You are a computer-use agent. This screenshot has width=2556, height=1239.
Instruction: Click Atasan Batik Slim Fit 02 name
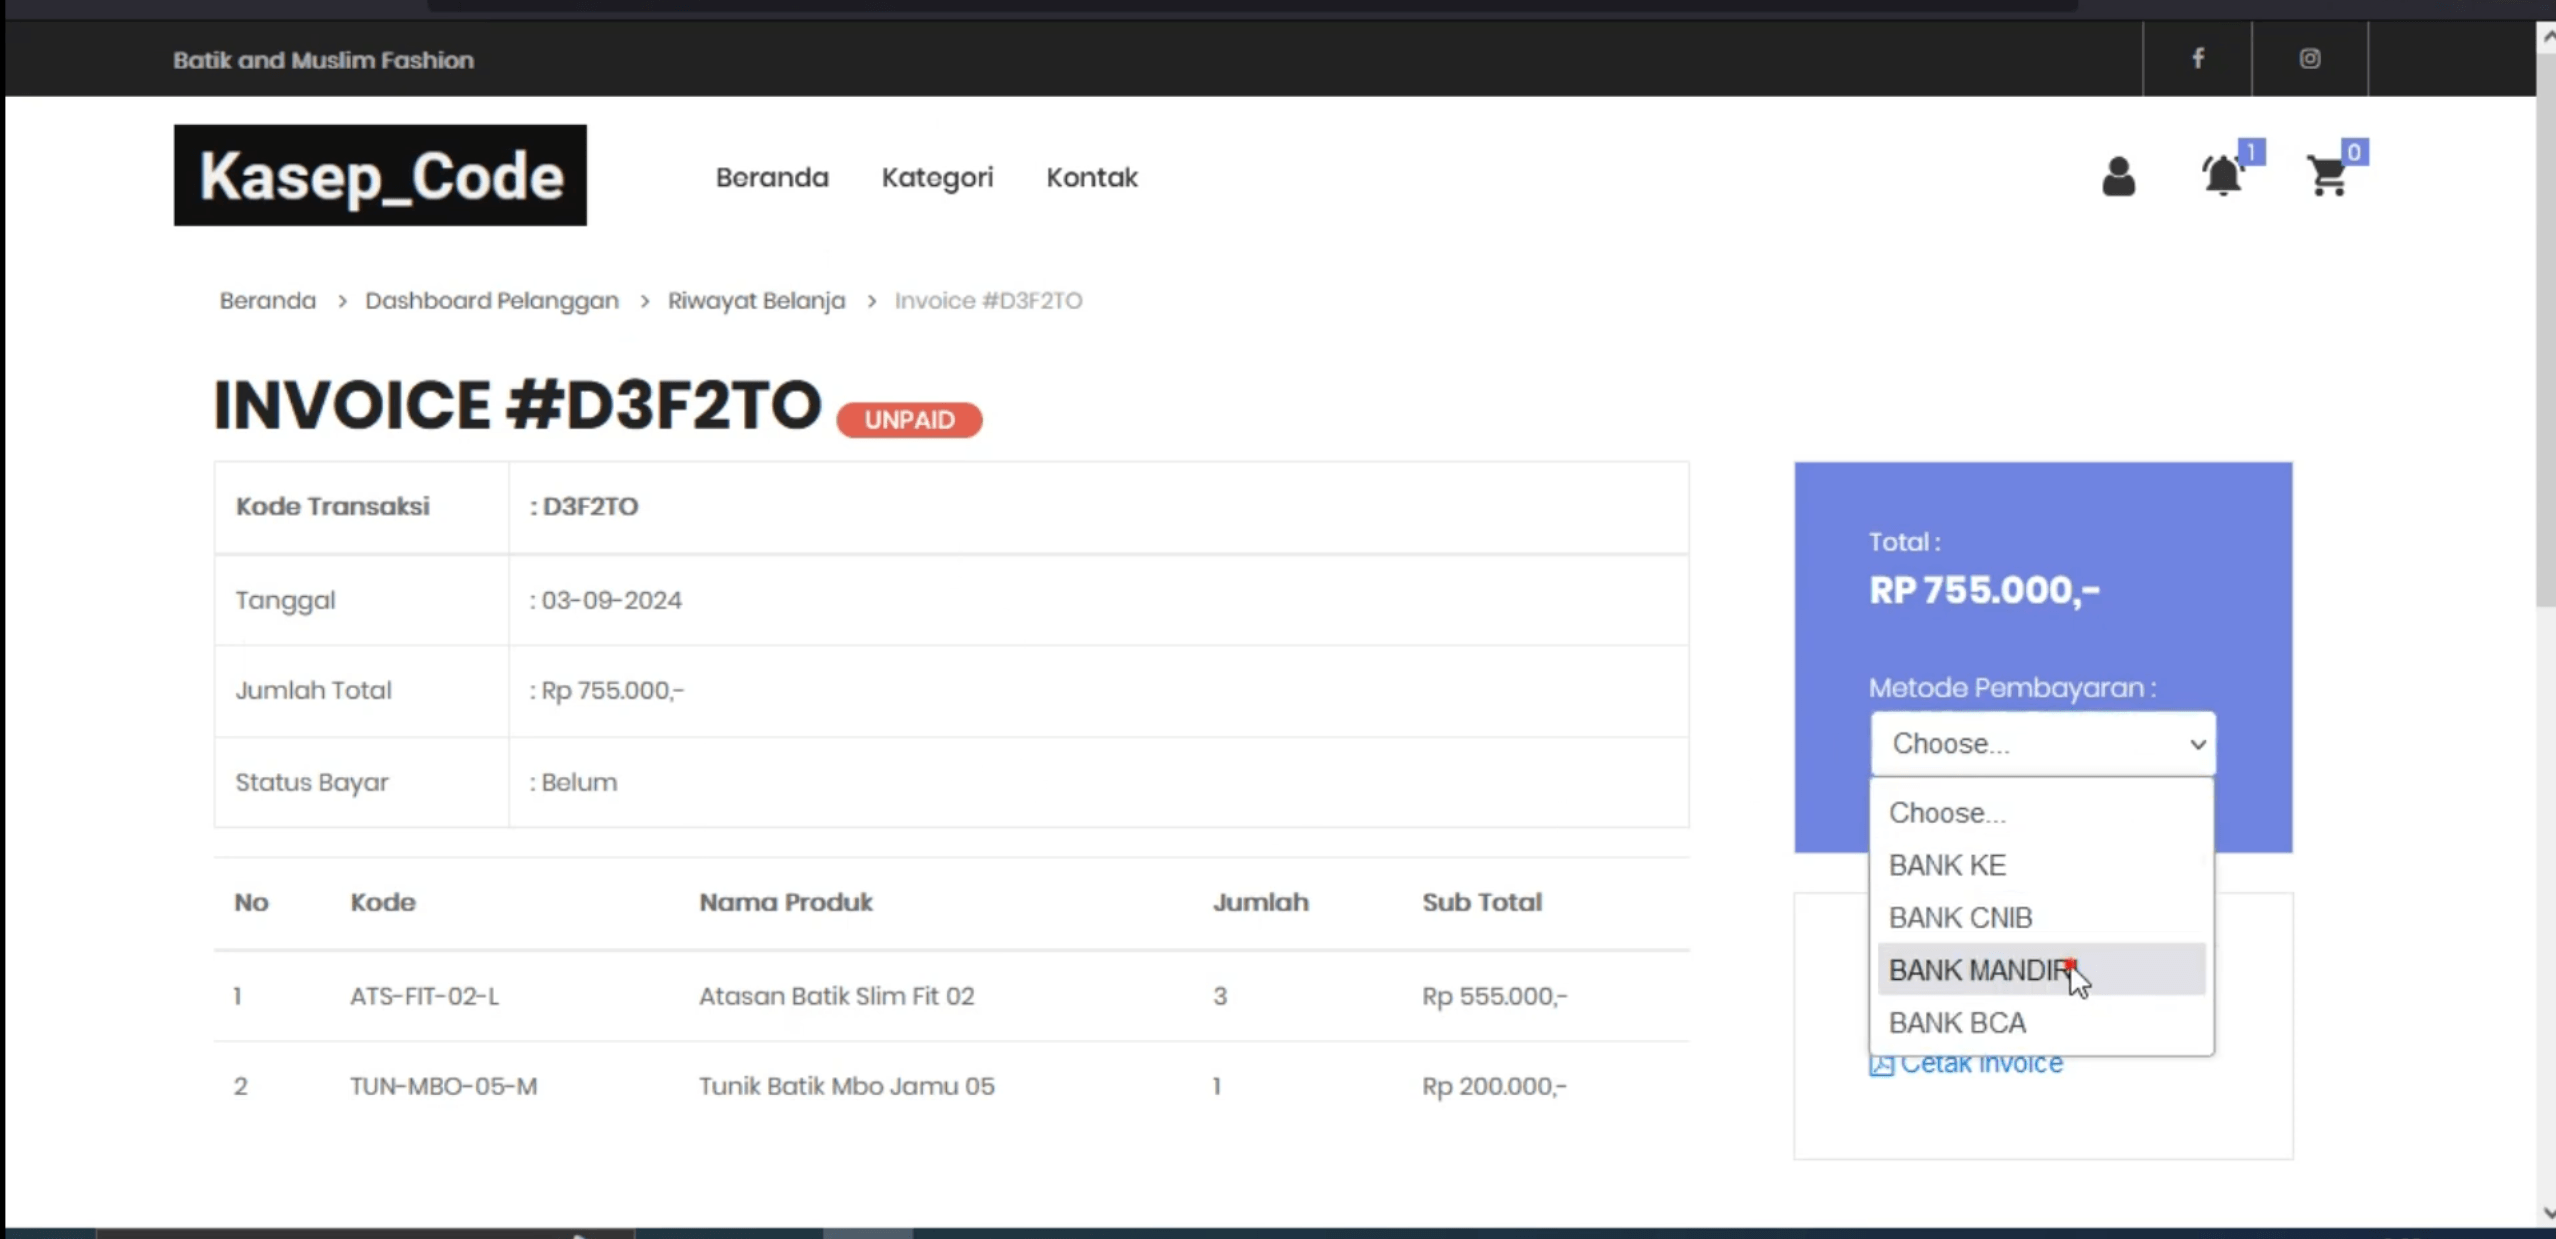click(836, 996)
